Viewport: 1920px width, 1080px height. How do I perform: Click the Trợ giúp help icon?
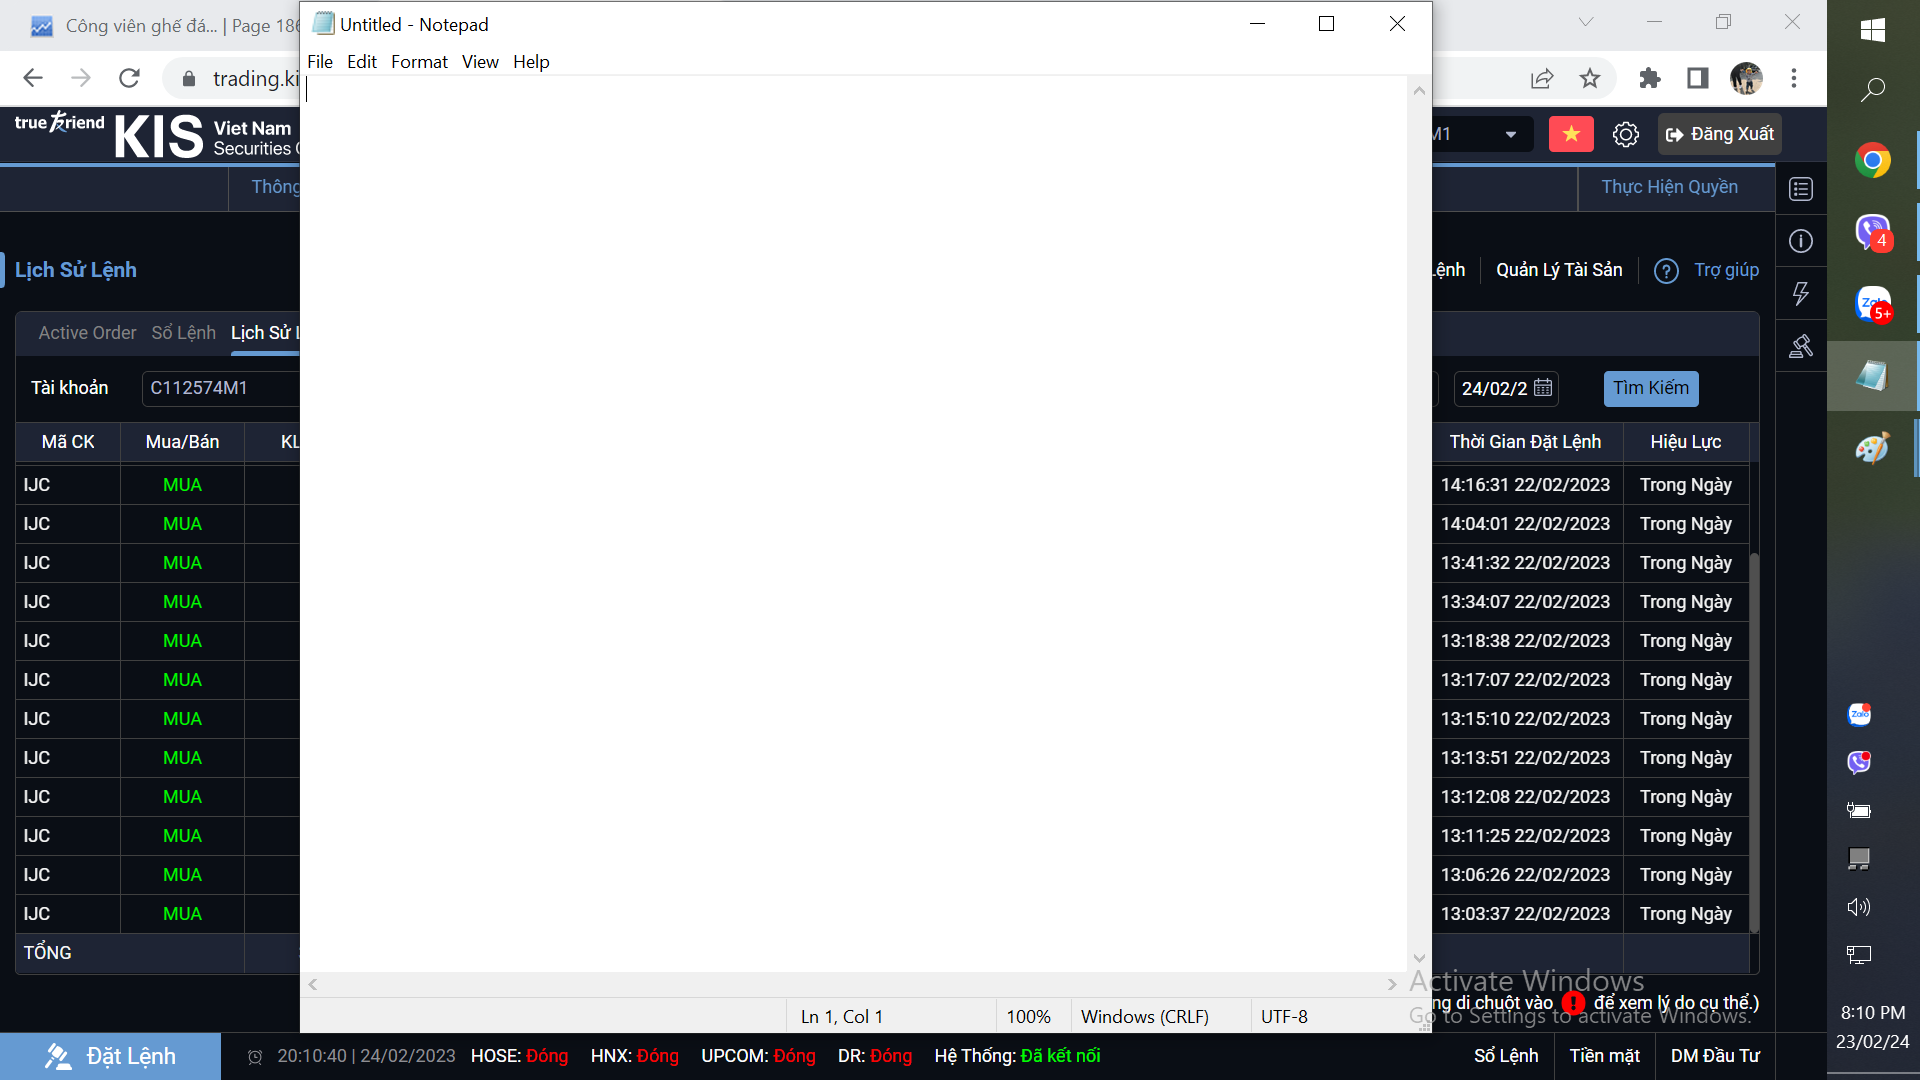[x=1666, y=271]
